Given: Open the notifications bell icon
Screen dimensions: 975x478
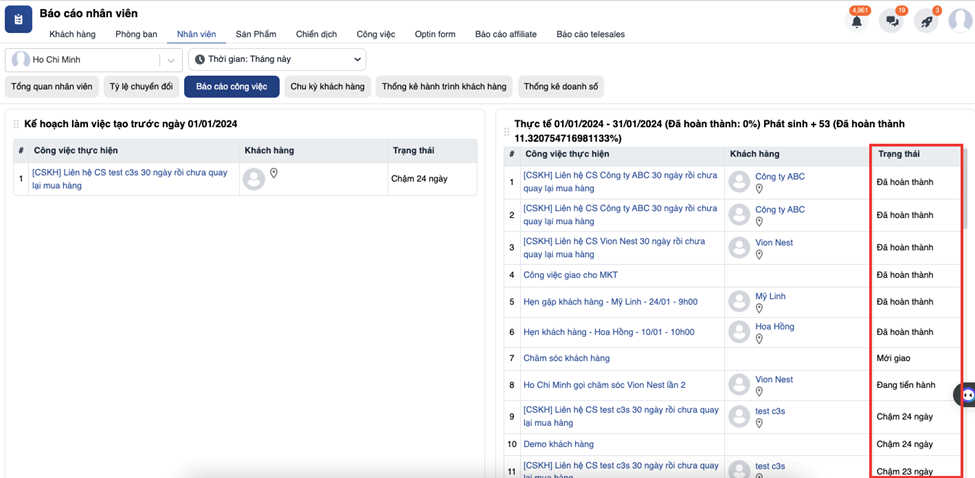Looking at the screenshot, I should point(856,21).
